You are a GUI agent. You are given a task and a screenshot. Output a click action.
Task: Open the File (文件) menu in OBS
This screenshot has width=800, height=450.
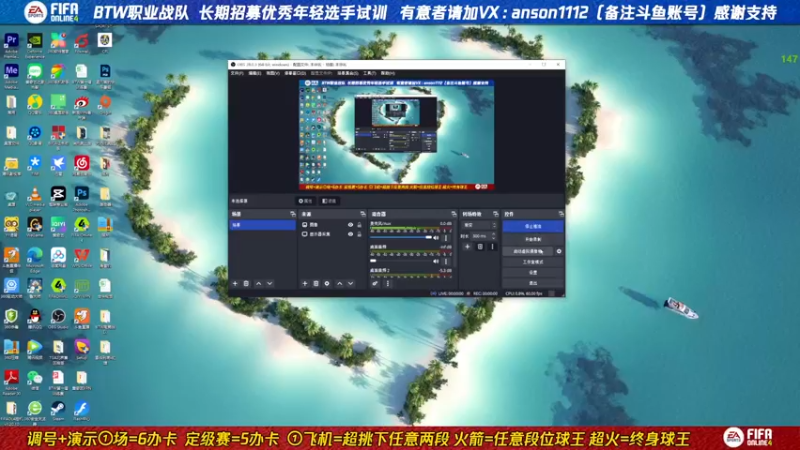point(236,73)
